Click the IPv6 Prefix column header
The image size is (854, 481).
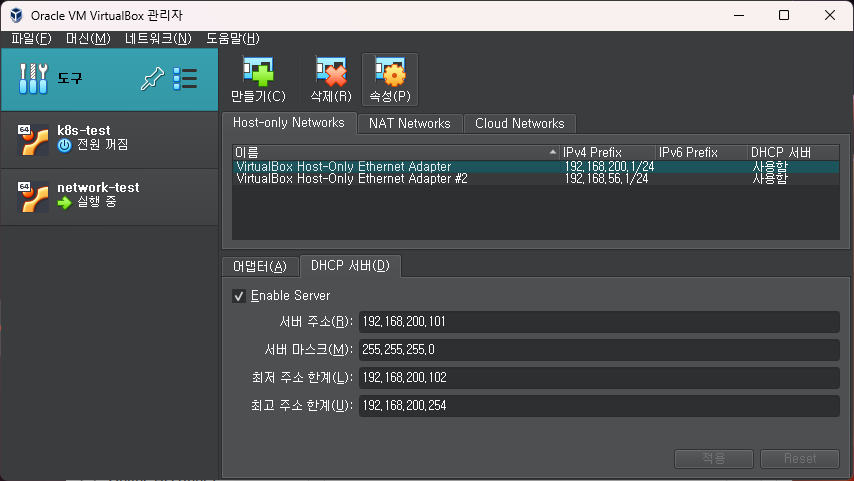702,153
